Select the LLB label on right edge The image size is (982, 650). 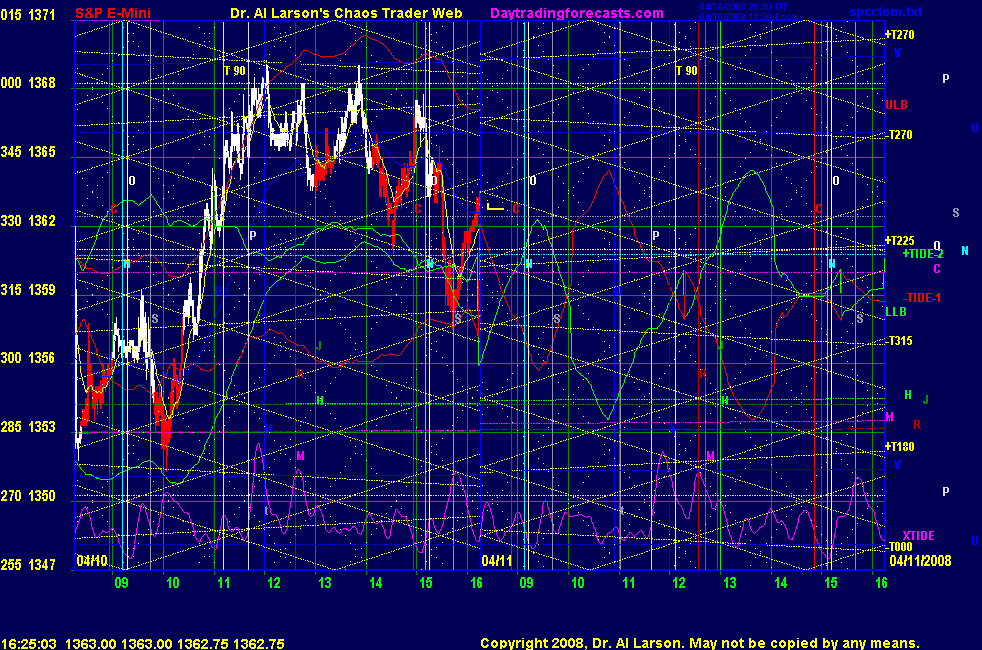click(896, 312)
